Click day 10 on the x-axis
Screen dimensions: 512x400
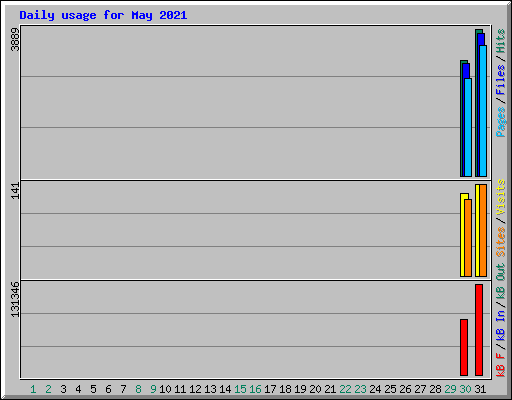tap(165, 389)
